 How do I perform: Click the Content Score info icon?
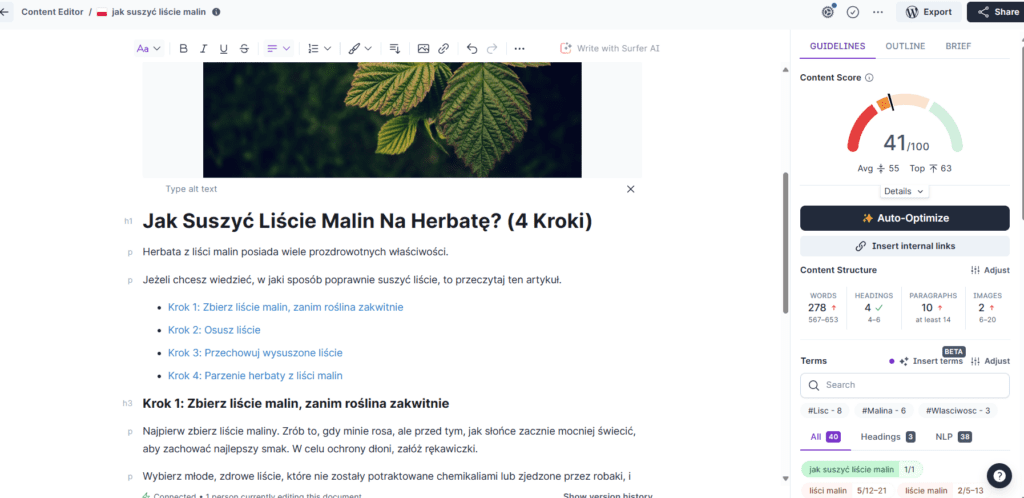[869, 77]
